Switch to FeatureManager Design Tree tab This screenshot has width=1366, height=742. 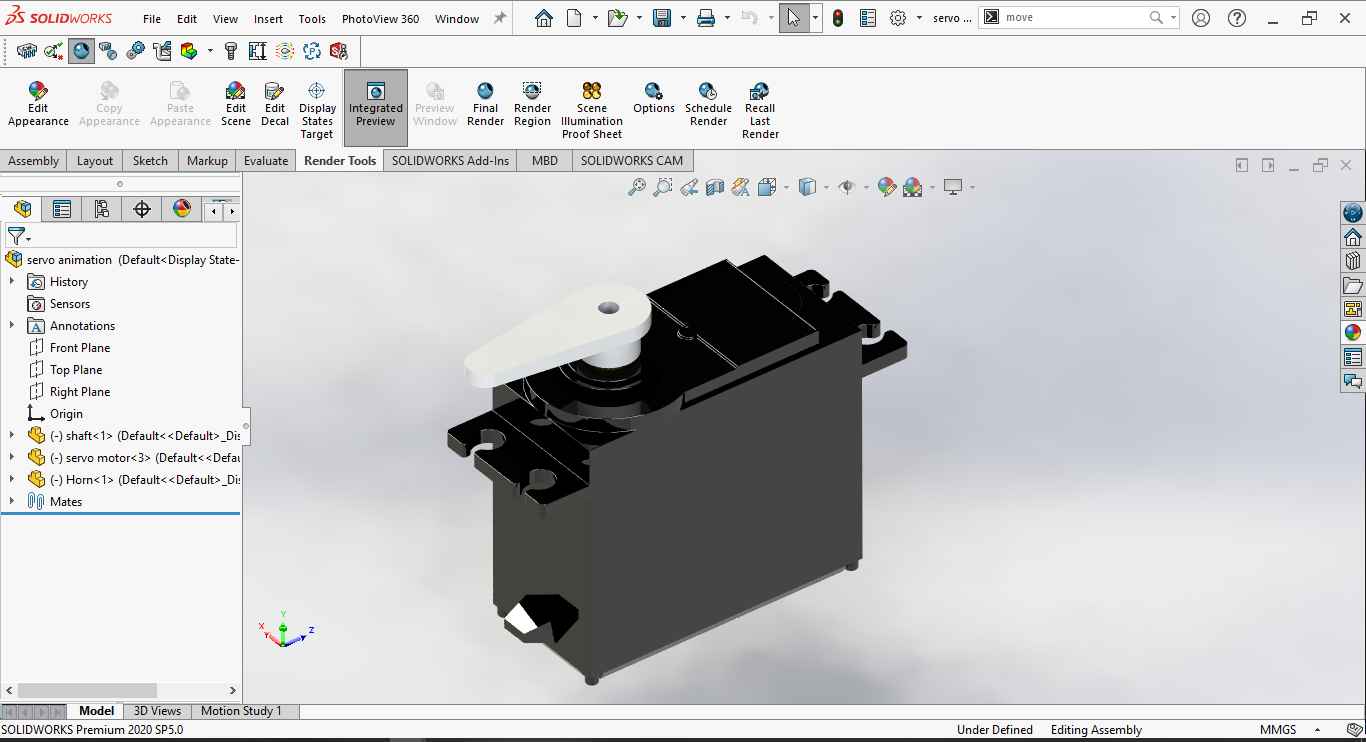[x=22, y=209]
